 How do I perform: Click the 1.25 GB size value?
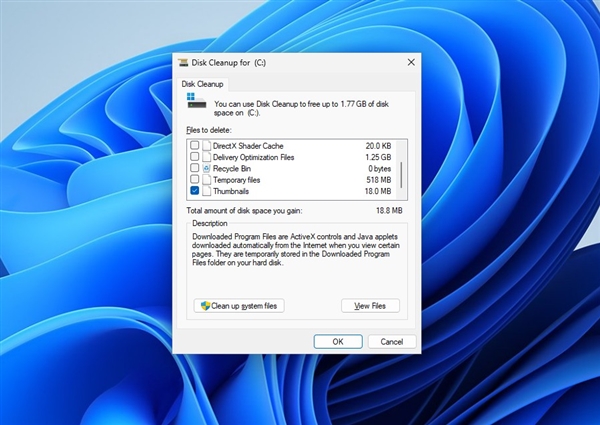pyautogui.click(x=378, y=157)
